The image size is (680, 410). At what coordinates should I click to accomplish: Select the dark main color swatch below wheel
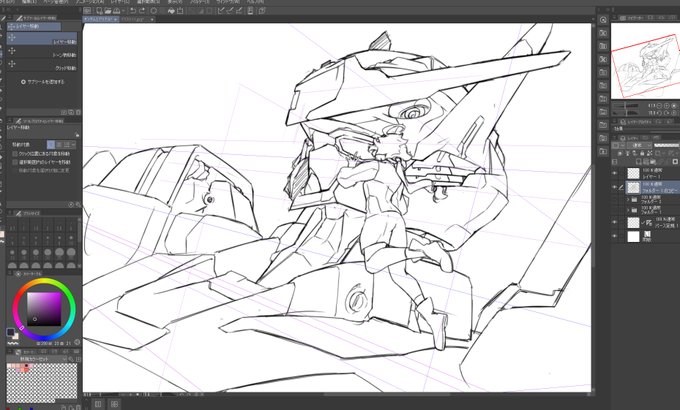10,332
